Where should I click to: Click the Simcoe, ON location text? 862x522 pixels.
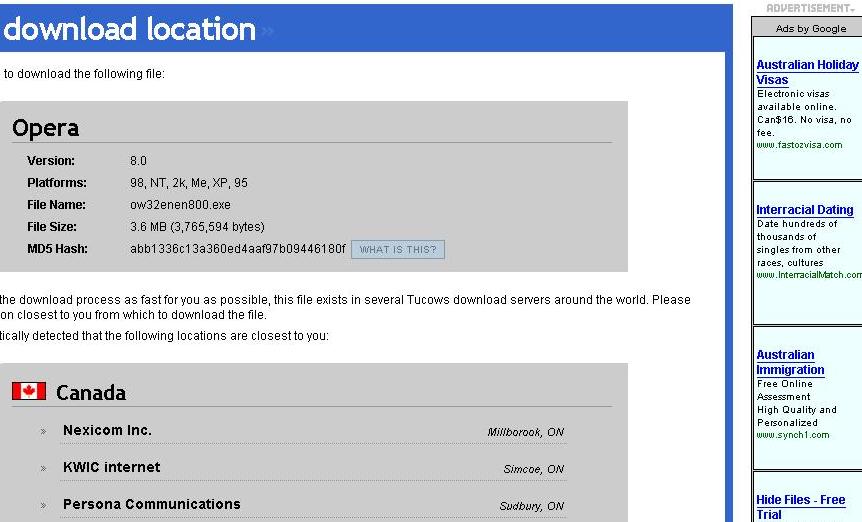[x=534, y=469]
